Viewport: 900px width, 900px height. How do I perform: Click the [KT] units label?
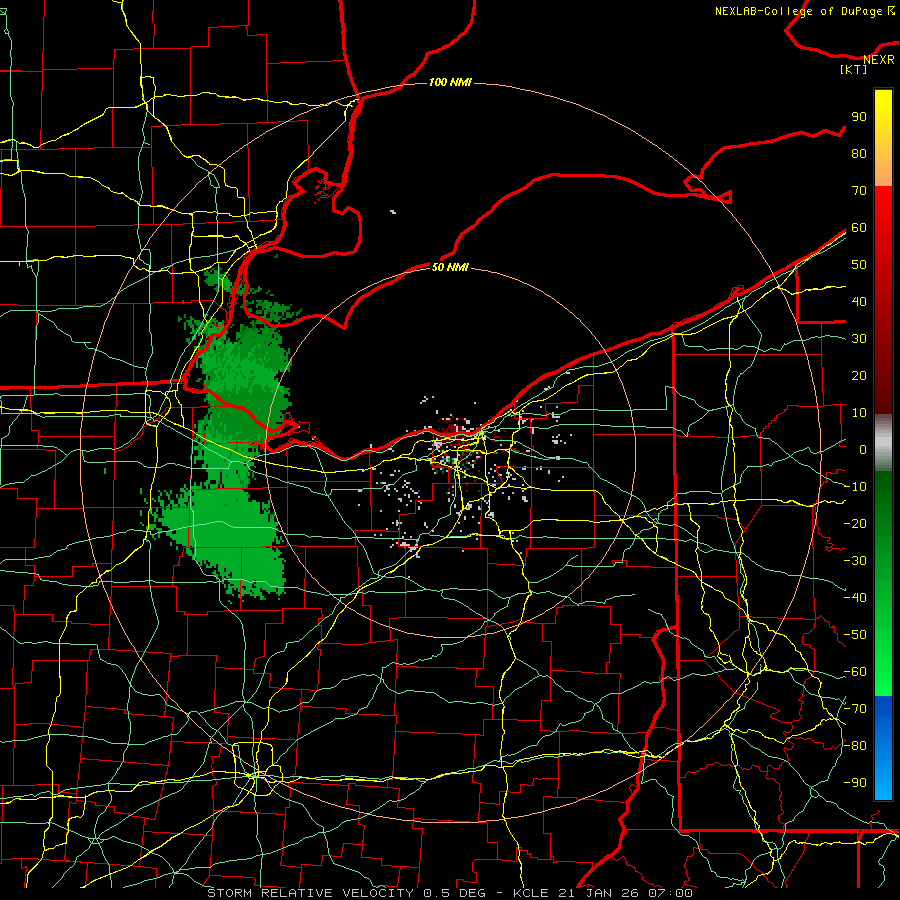(854, 69)
